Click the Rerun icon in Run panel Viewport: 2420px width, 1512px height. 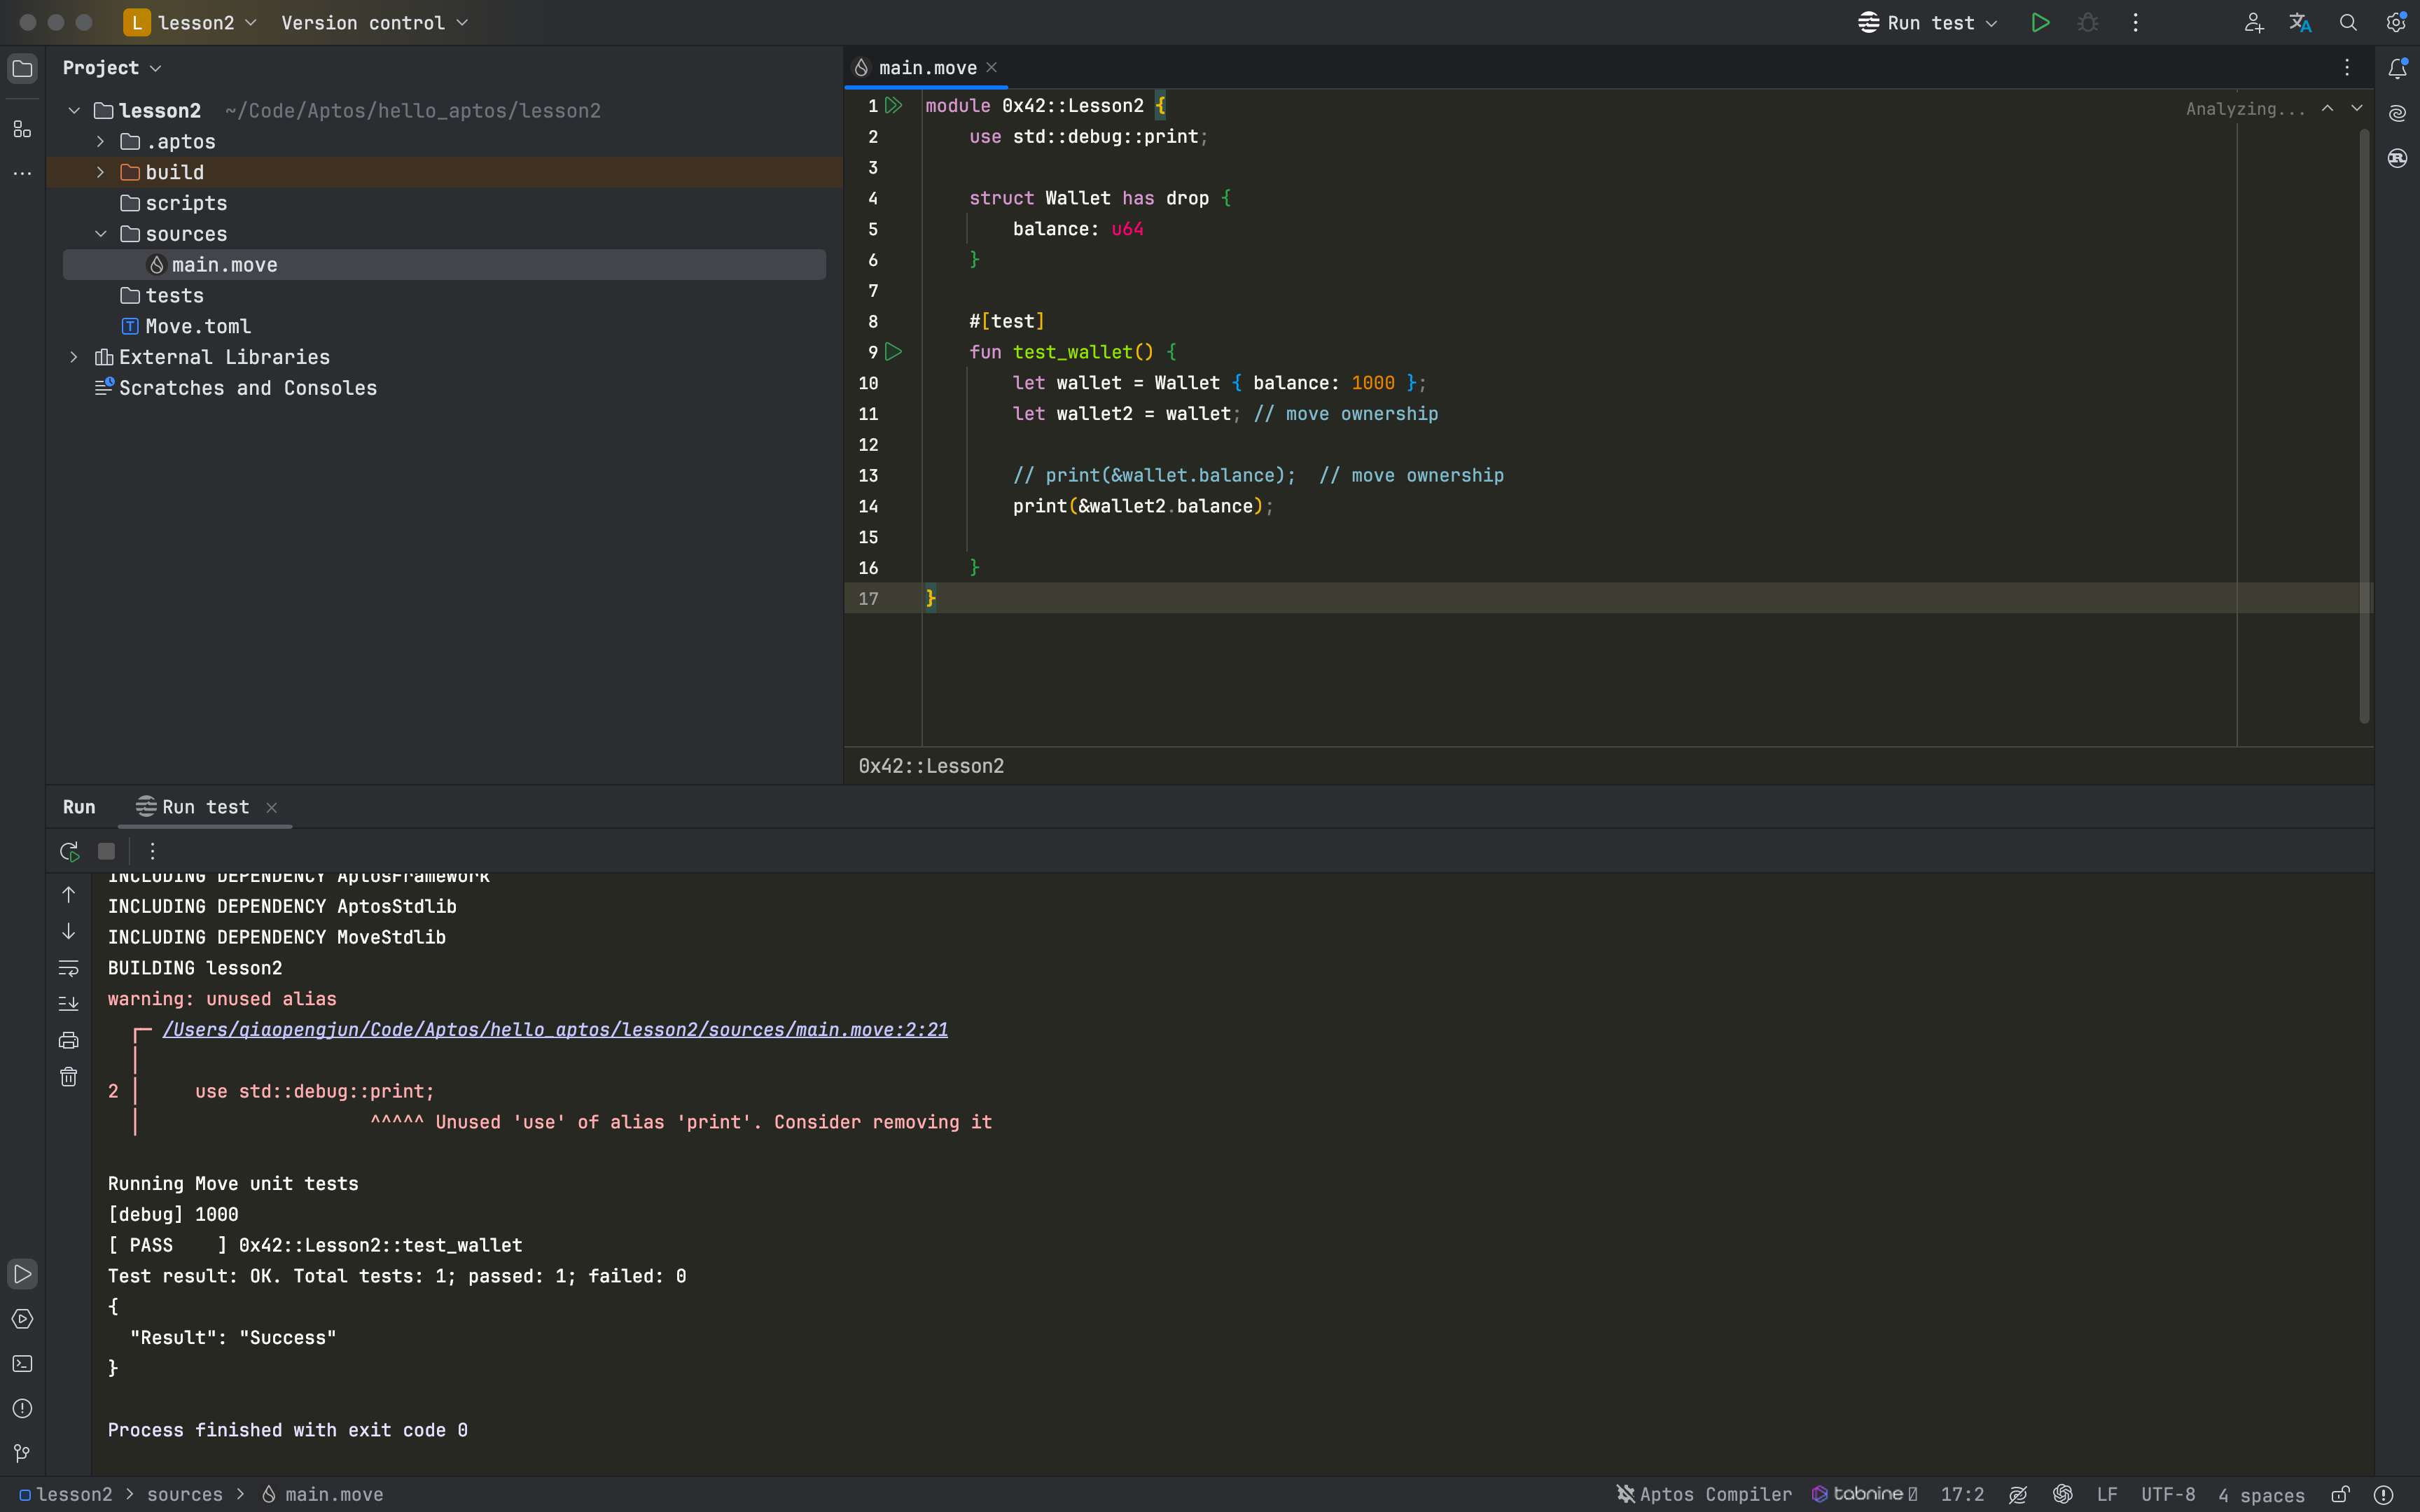(69, 851)
